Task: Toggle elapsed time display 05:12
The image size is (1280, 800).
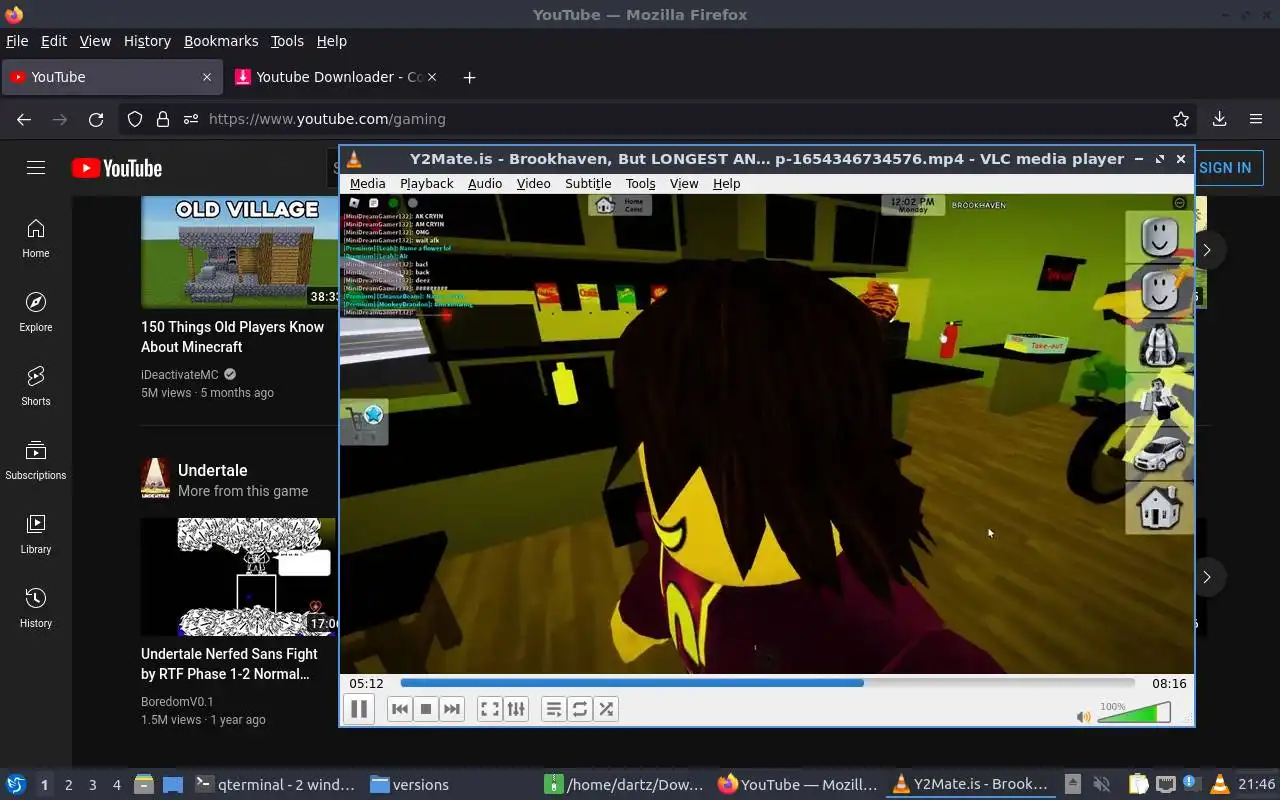Action: pos(366,684)
